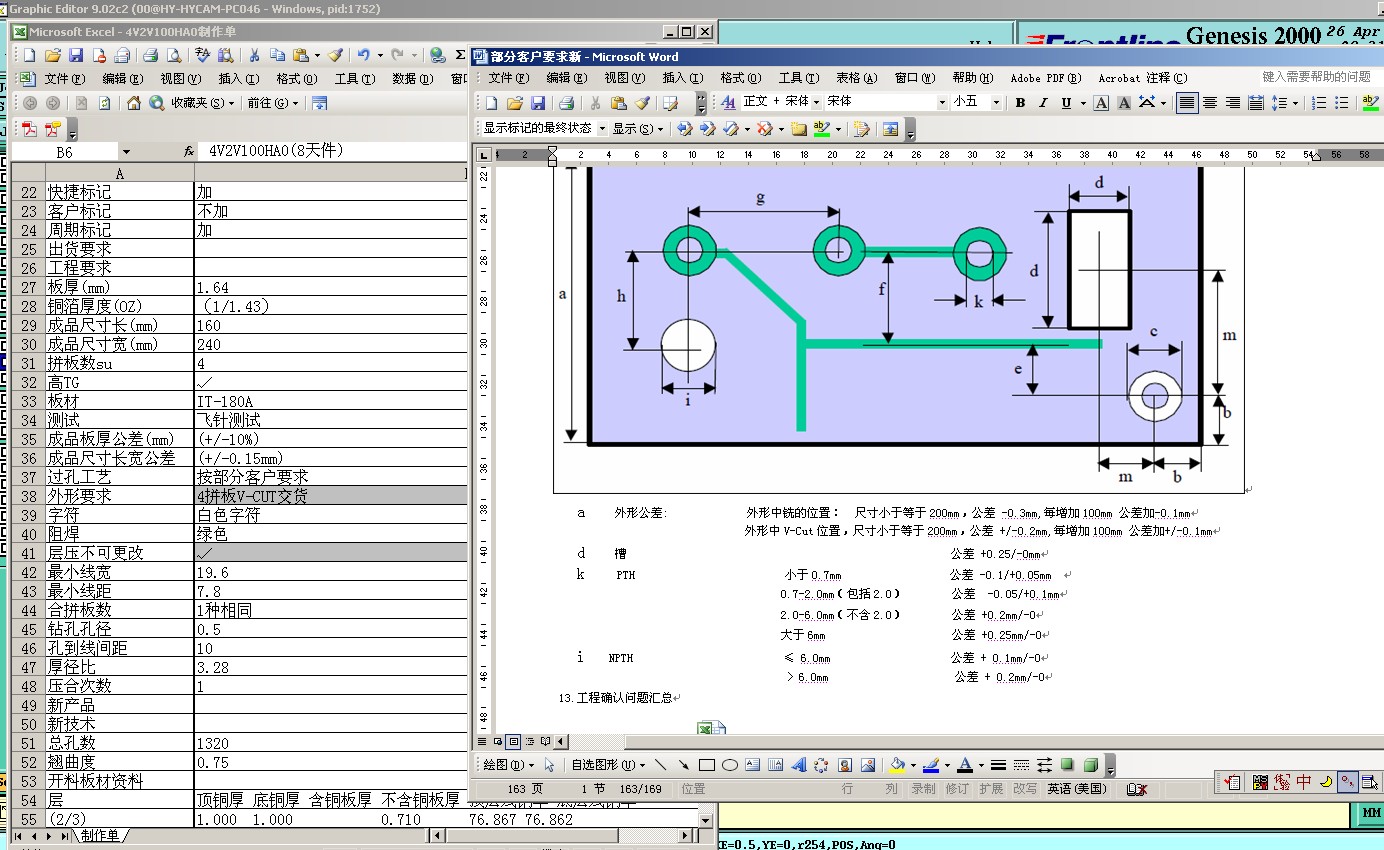This screenshot has height=850, width=1384.
Task: Toggle 修订 track changes in status bar
Action: point(957,789)
